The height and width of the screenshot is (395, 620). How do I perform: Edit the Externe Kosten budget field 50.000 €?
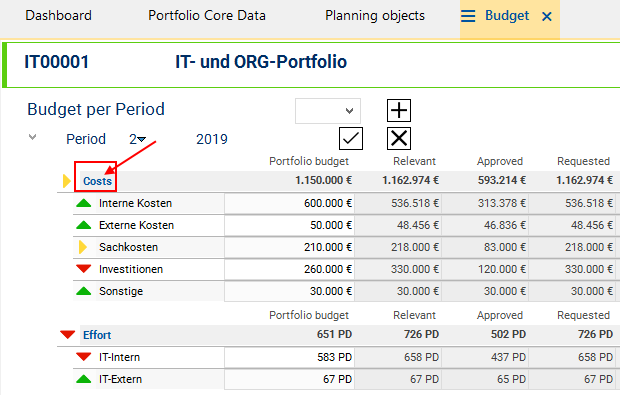(x=289, y=225)
